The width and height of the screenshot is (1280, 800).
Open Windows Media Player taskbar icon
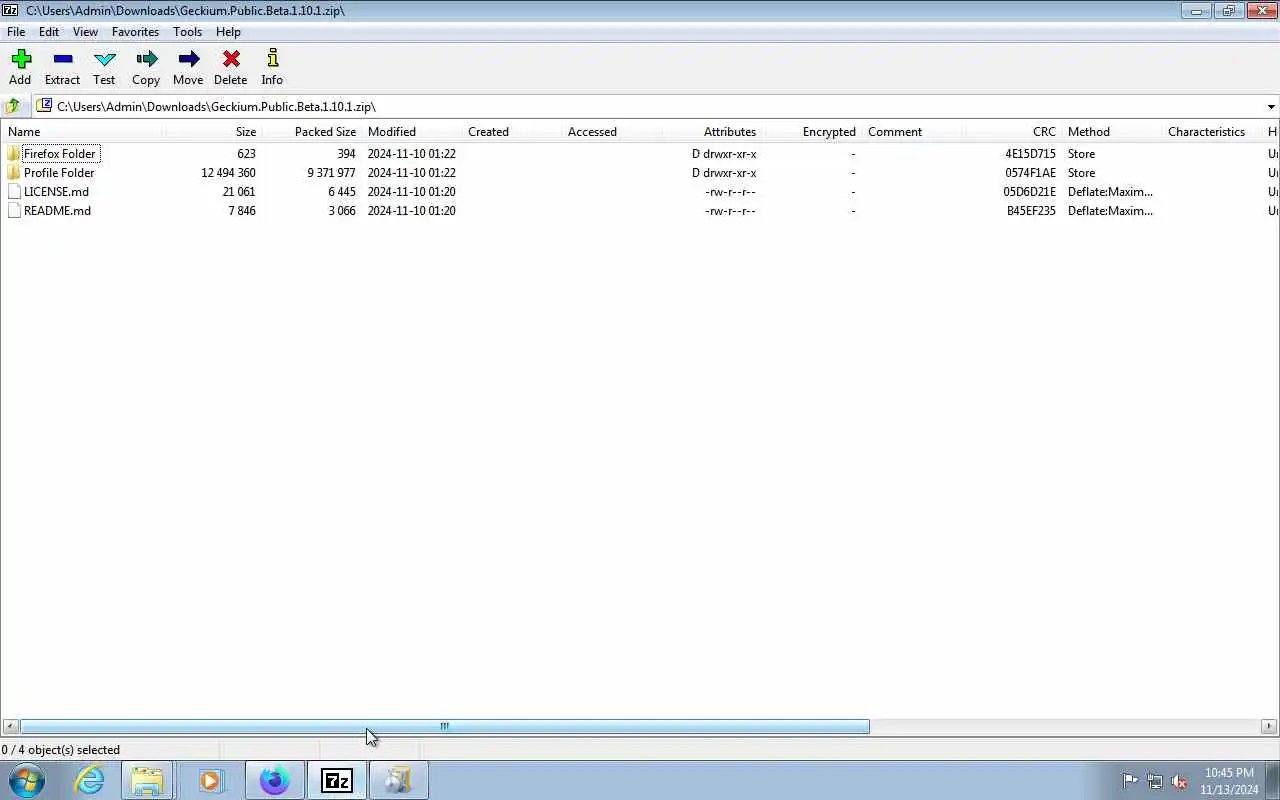[x=210, y=780]
